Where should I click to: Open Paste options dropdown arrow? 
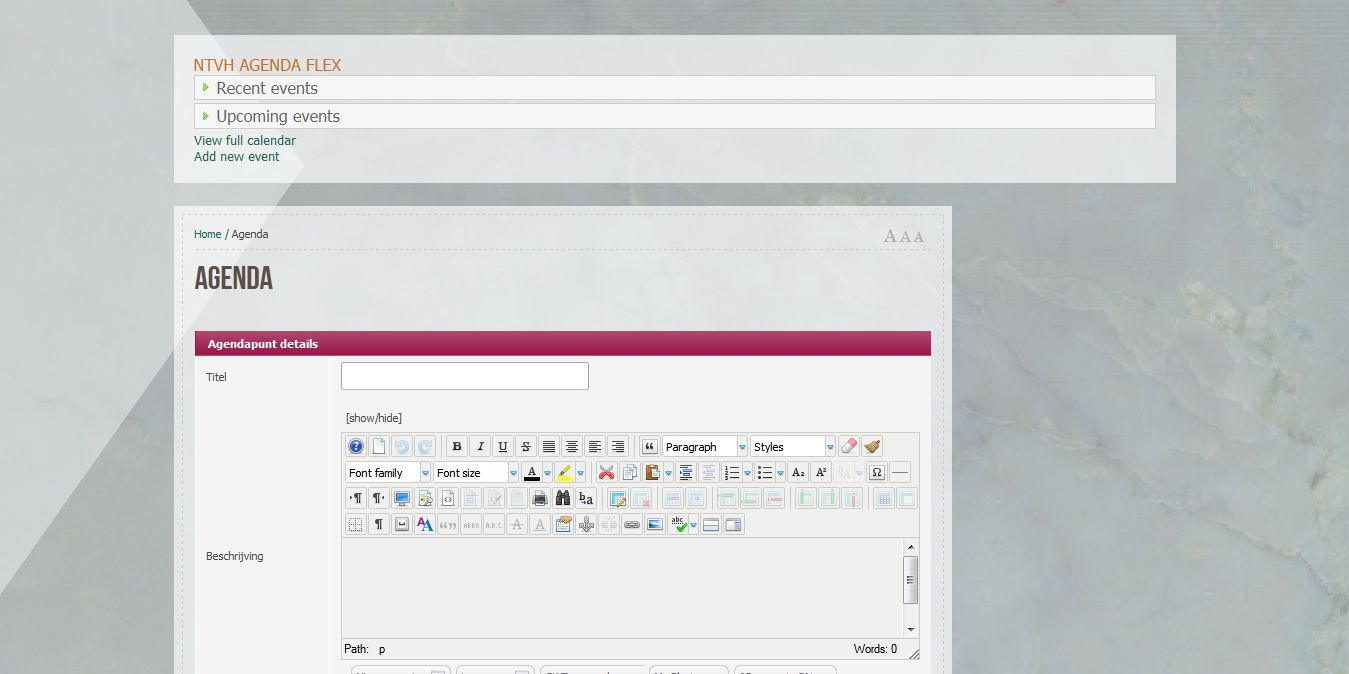coord(668,473)
